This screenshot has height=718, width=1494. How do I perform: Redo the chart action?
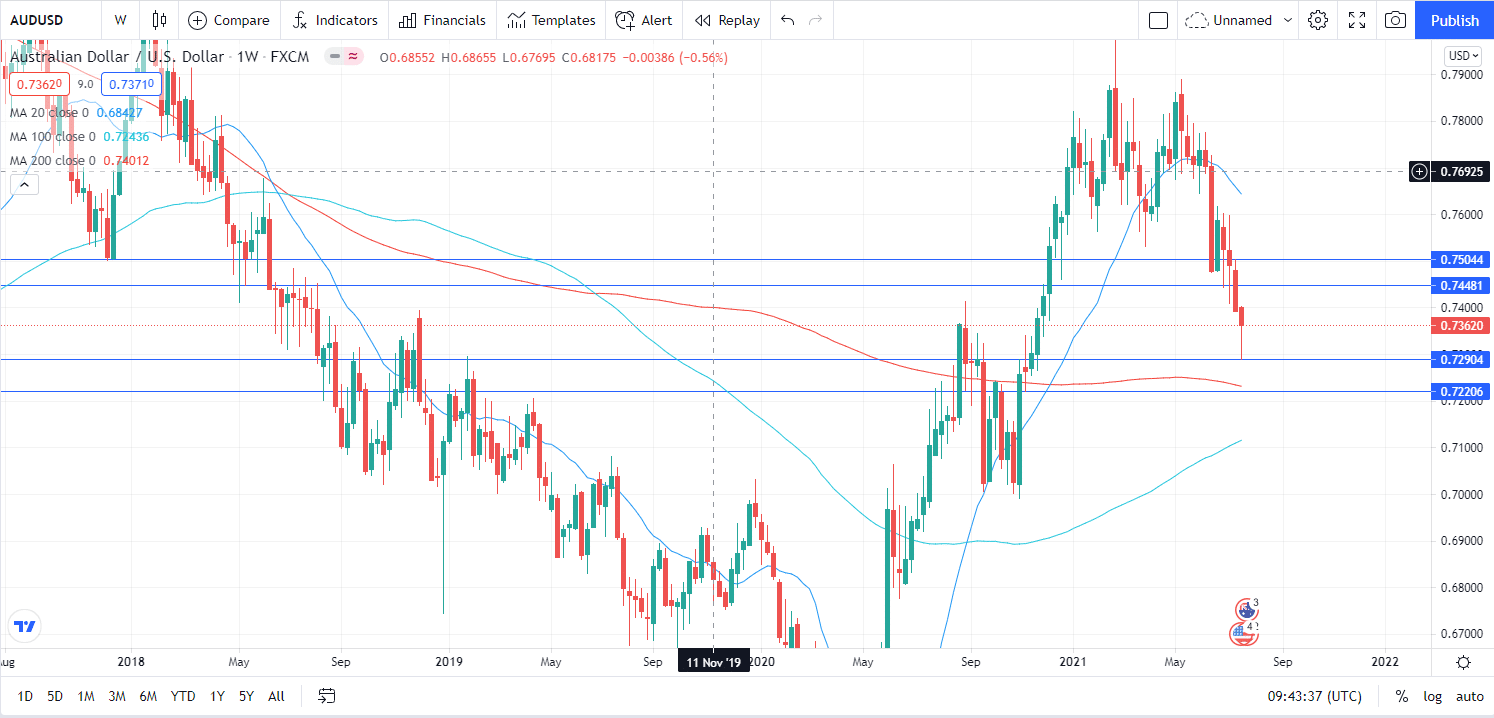[x=816, y=20]
